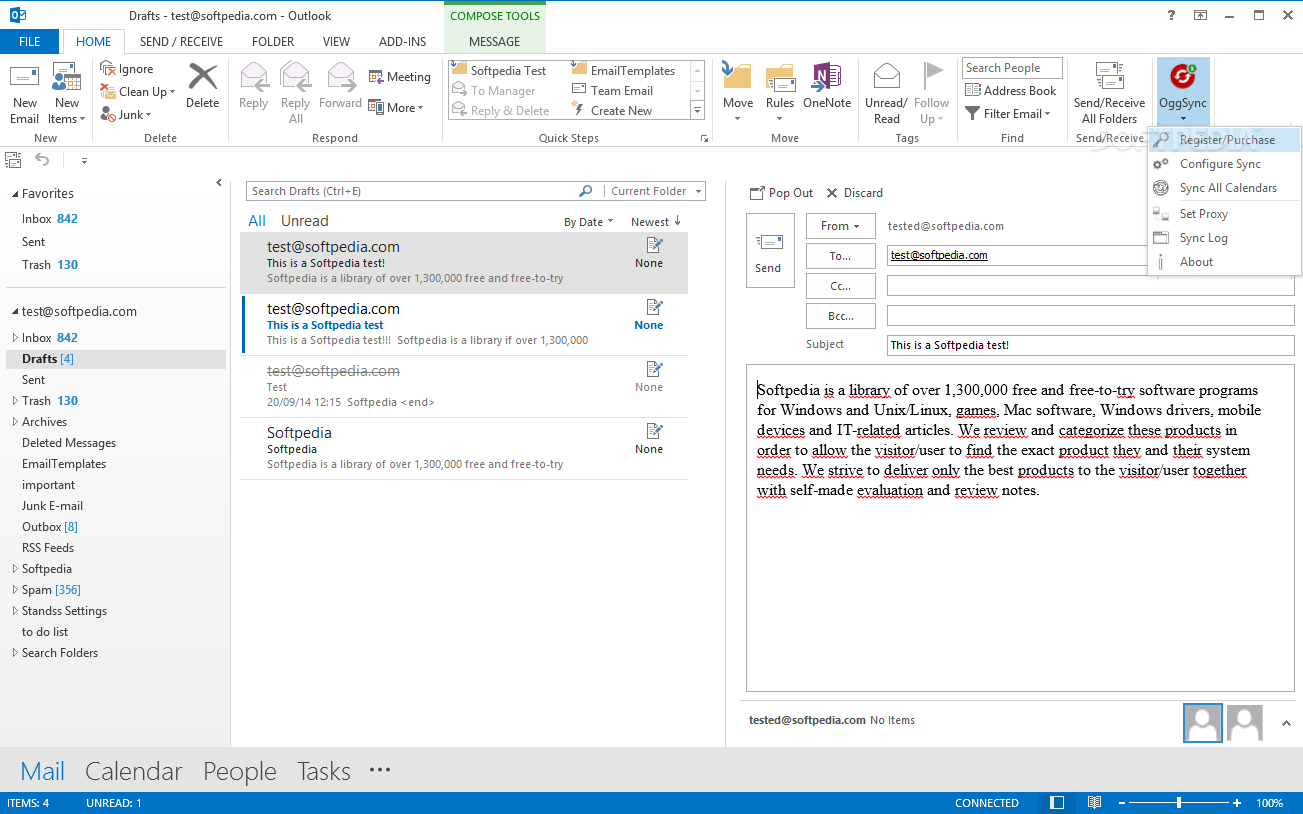Click the To... recipients button
Viewport: 1303px width, 814px height.
pos(840,256)
